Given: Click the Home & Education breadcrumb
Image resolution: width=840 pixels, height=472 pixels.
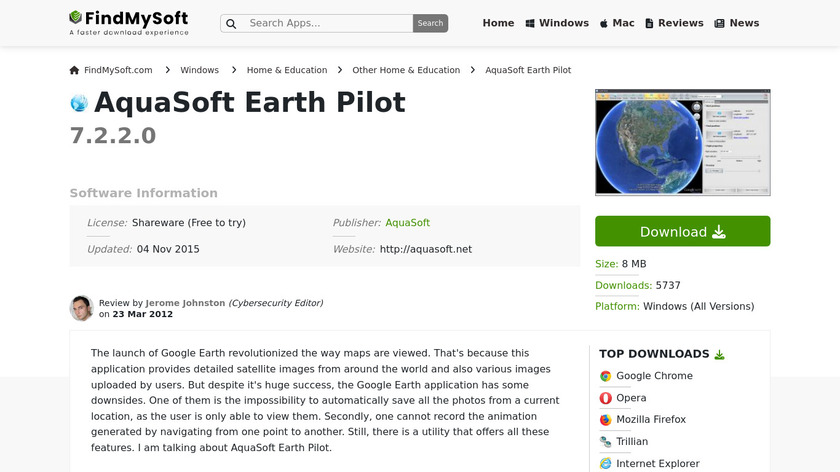Looking at the screenshot, I should tap(287, 70).
